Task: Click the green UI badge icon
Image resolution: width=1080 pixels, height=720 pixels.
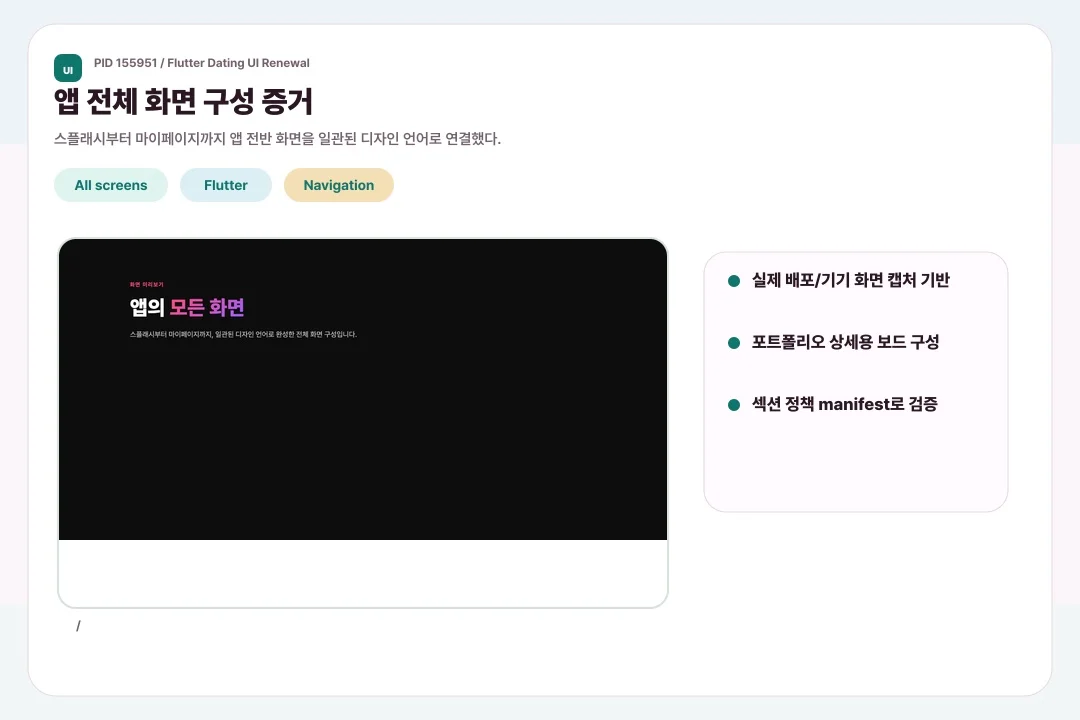Action: [68, 68]
